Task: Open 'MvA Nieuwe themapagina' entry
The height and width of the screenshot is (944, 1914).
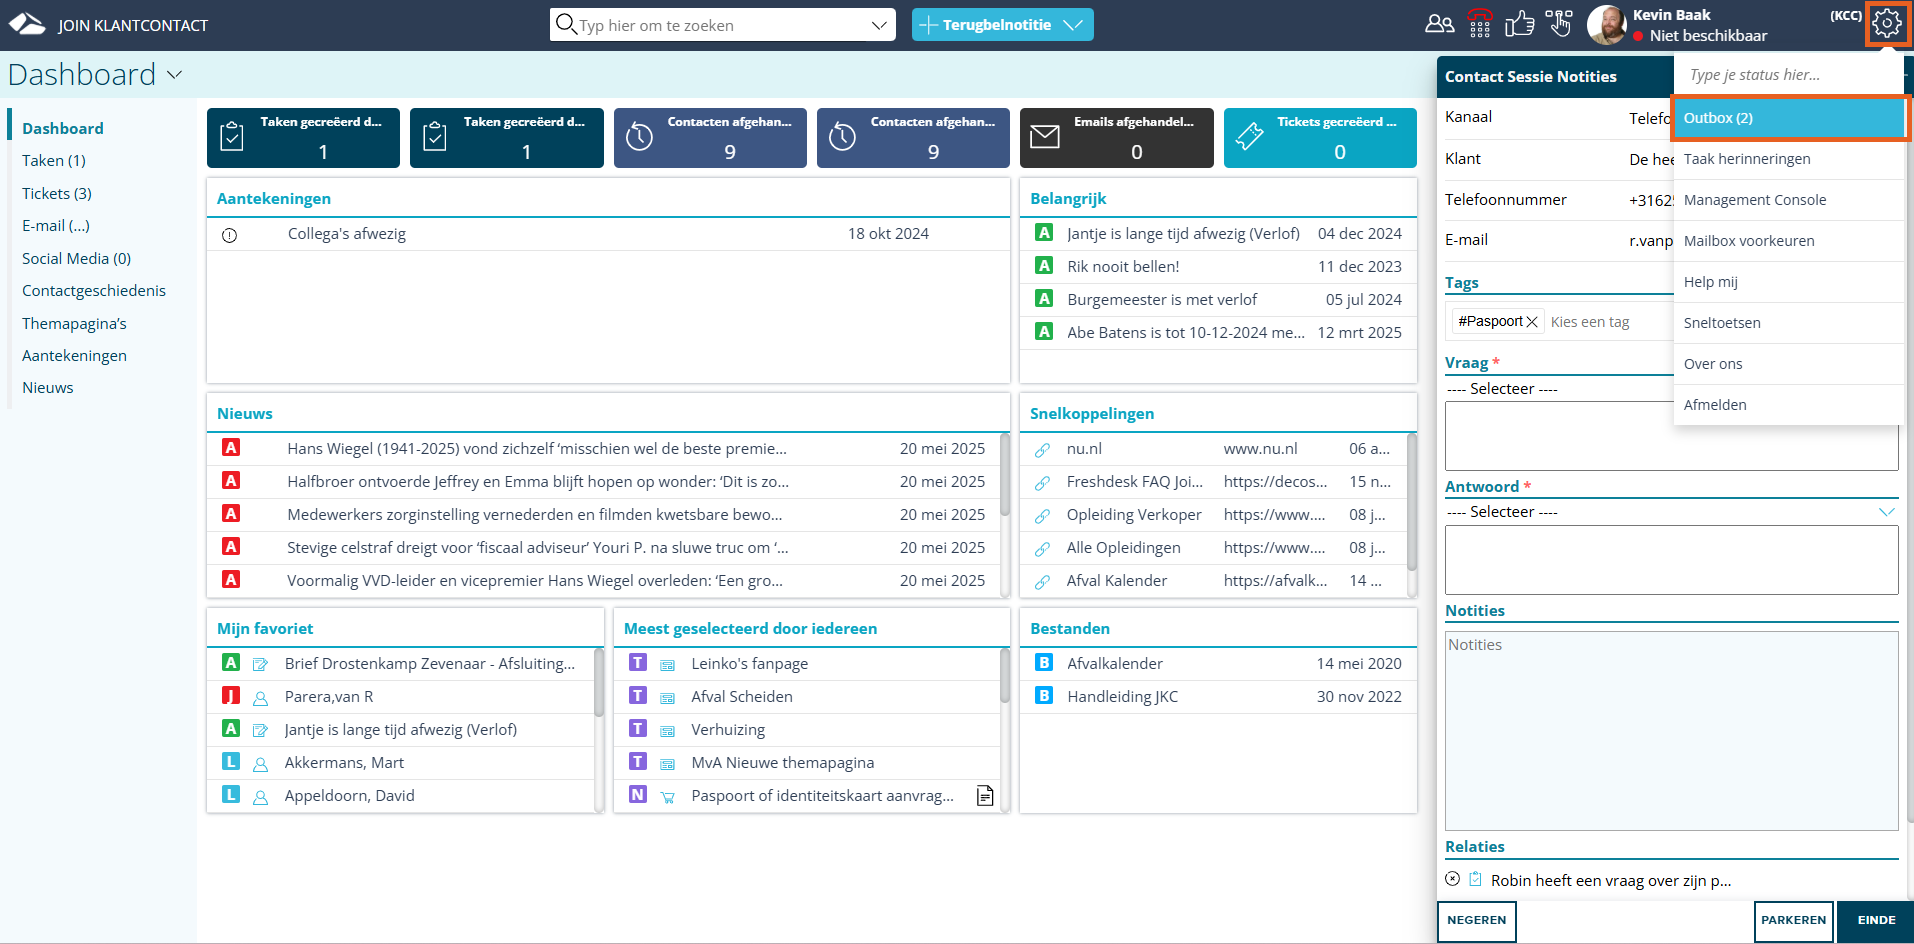Action: point(783,763)
